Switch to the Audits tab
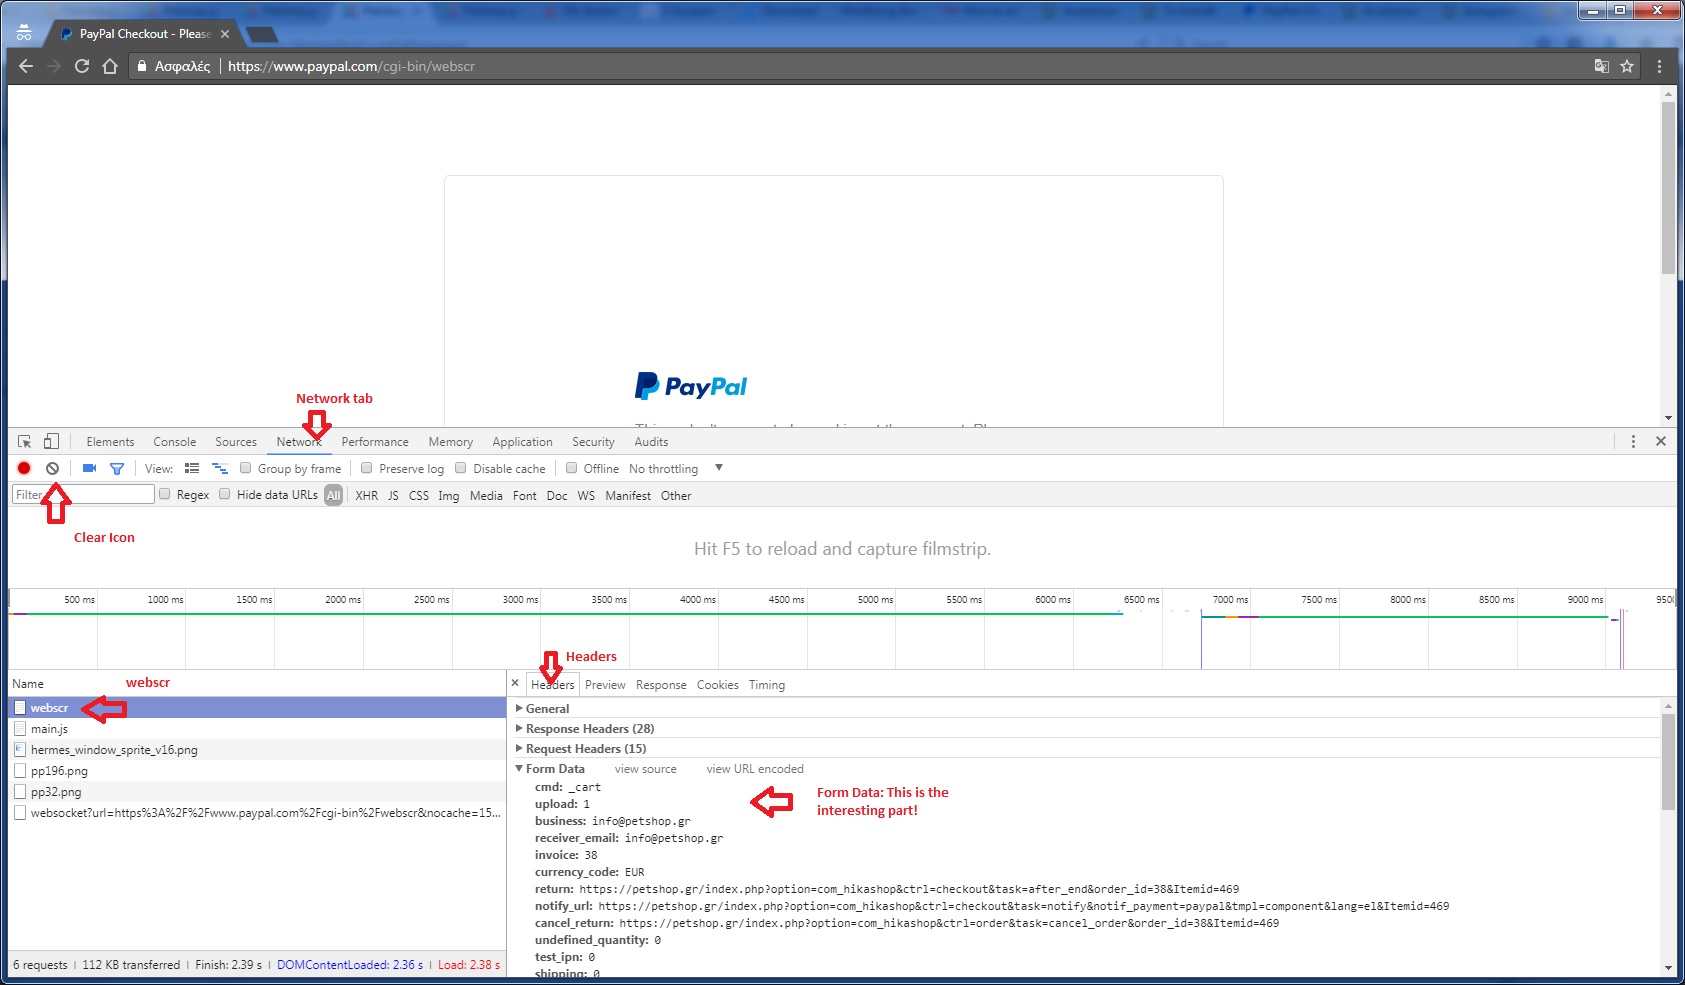This screenshot has height=985, width=1685. coord(651,441)
